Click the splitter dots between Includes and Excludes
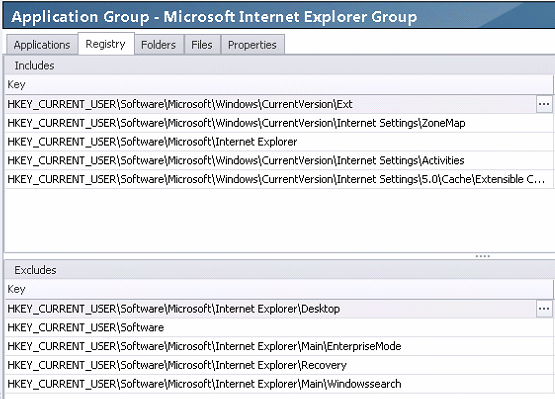 coord(482,256)
